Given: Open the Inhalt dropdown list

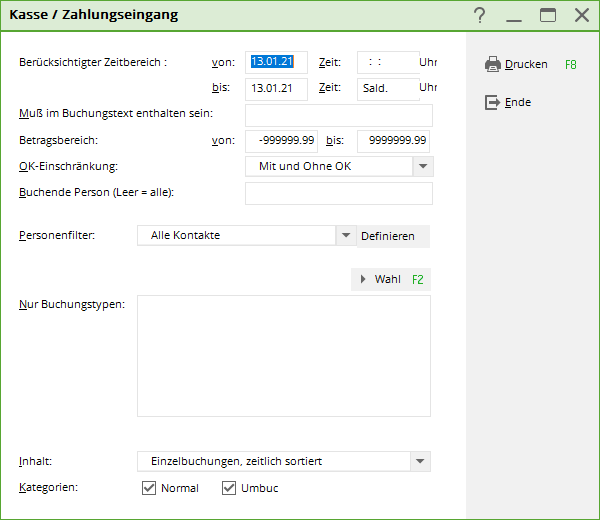Looking at the screenshot, I should (420, 461).
